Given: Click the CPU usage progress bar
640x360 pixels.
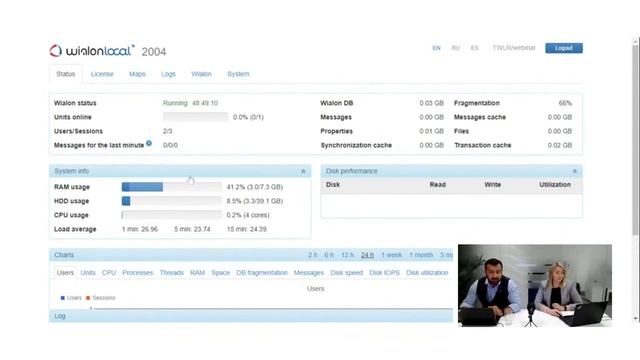Looking at the screenshot, I should click(171, 215).
